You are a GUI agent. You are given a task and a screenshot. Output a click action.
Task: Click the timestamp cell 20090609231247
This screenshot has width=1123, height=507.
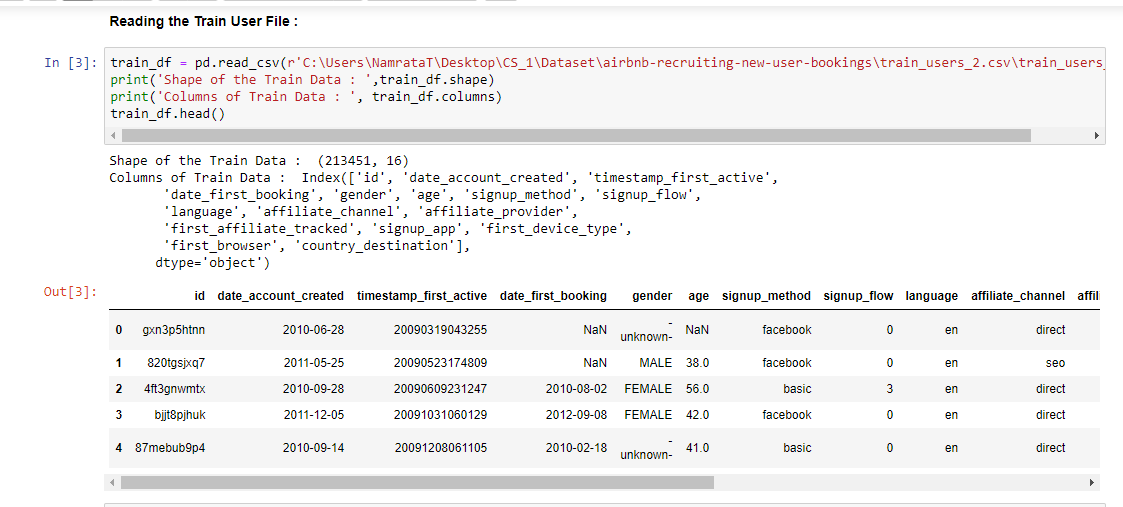440,389
